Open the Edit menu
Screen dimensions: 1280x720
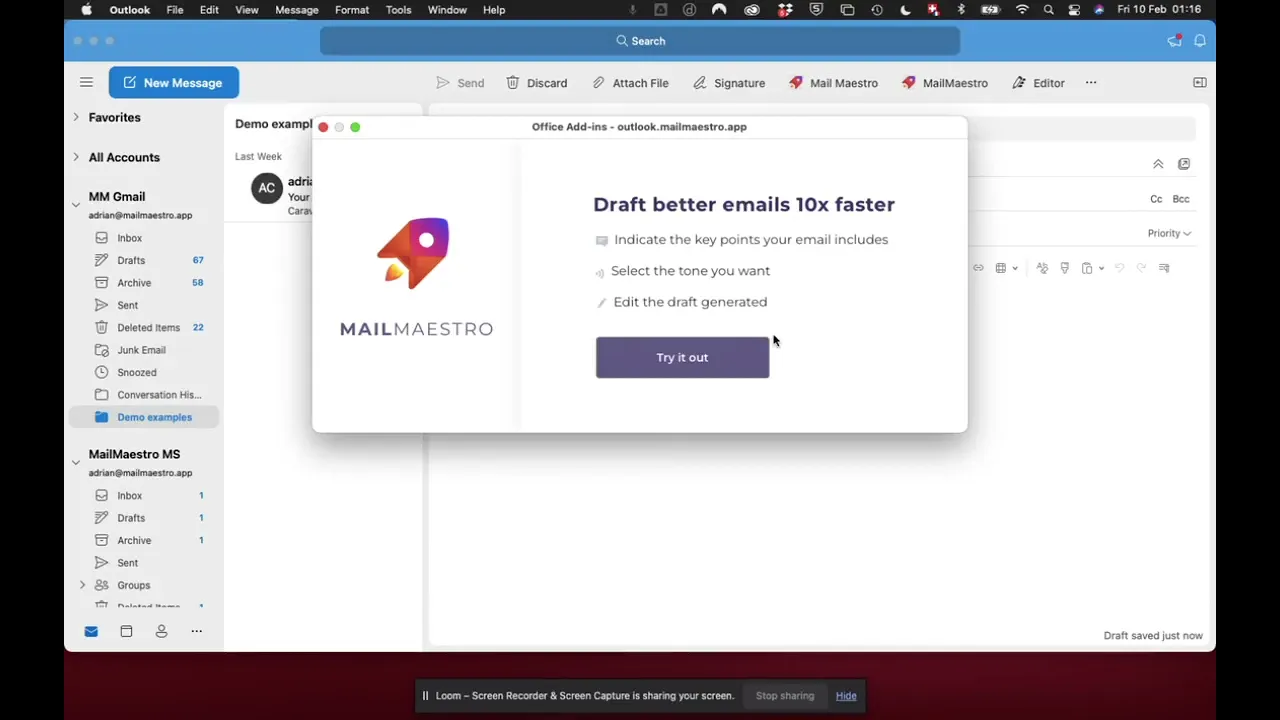(209, 10)
